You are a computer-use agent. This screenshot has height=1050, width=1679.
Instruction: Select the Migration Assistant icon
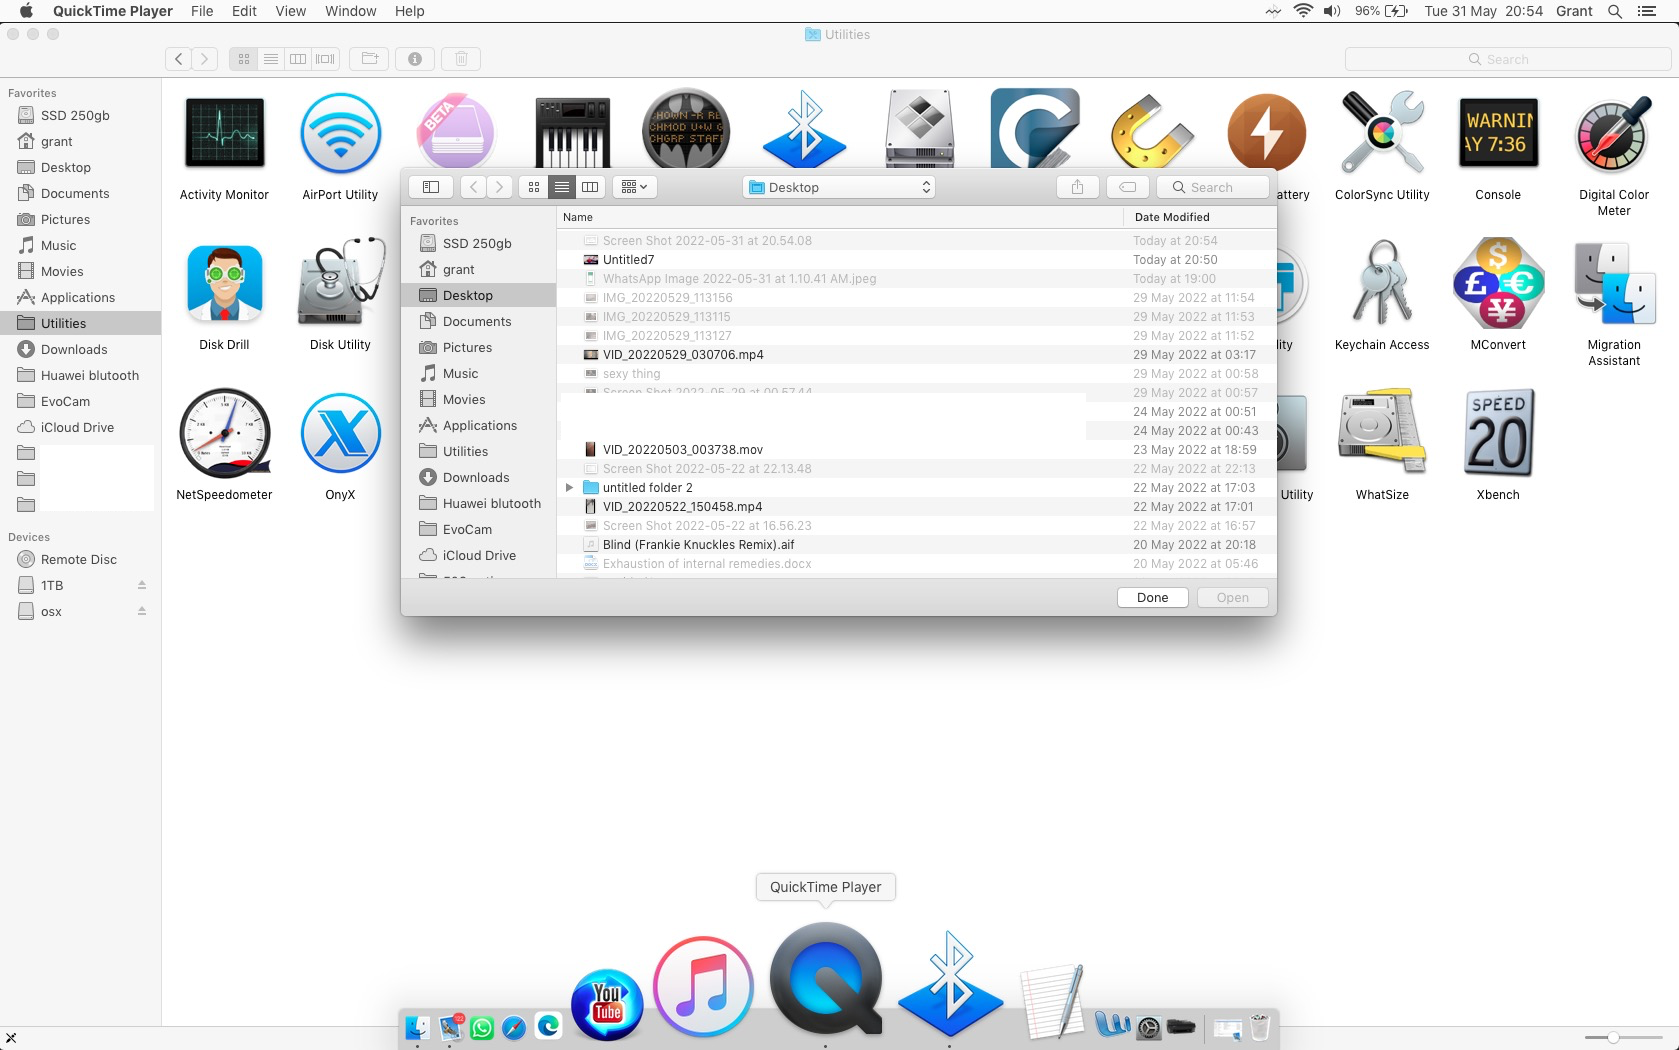point(1614,284)
